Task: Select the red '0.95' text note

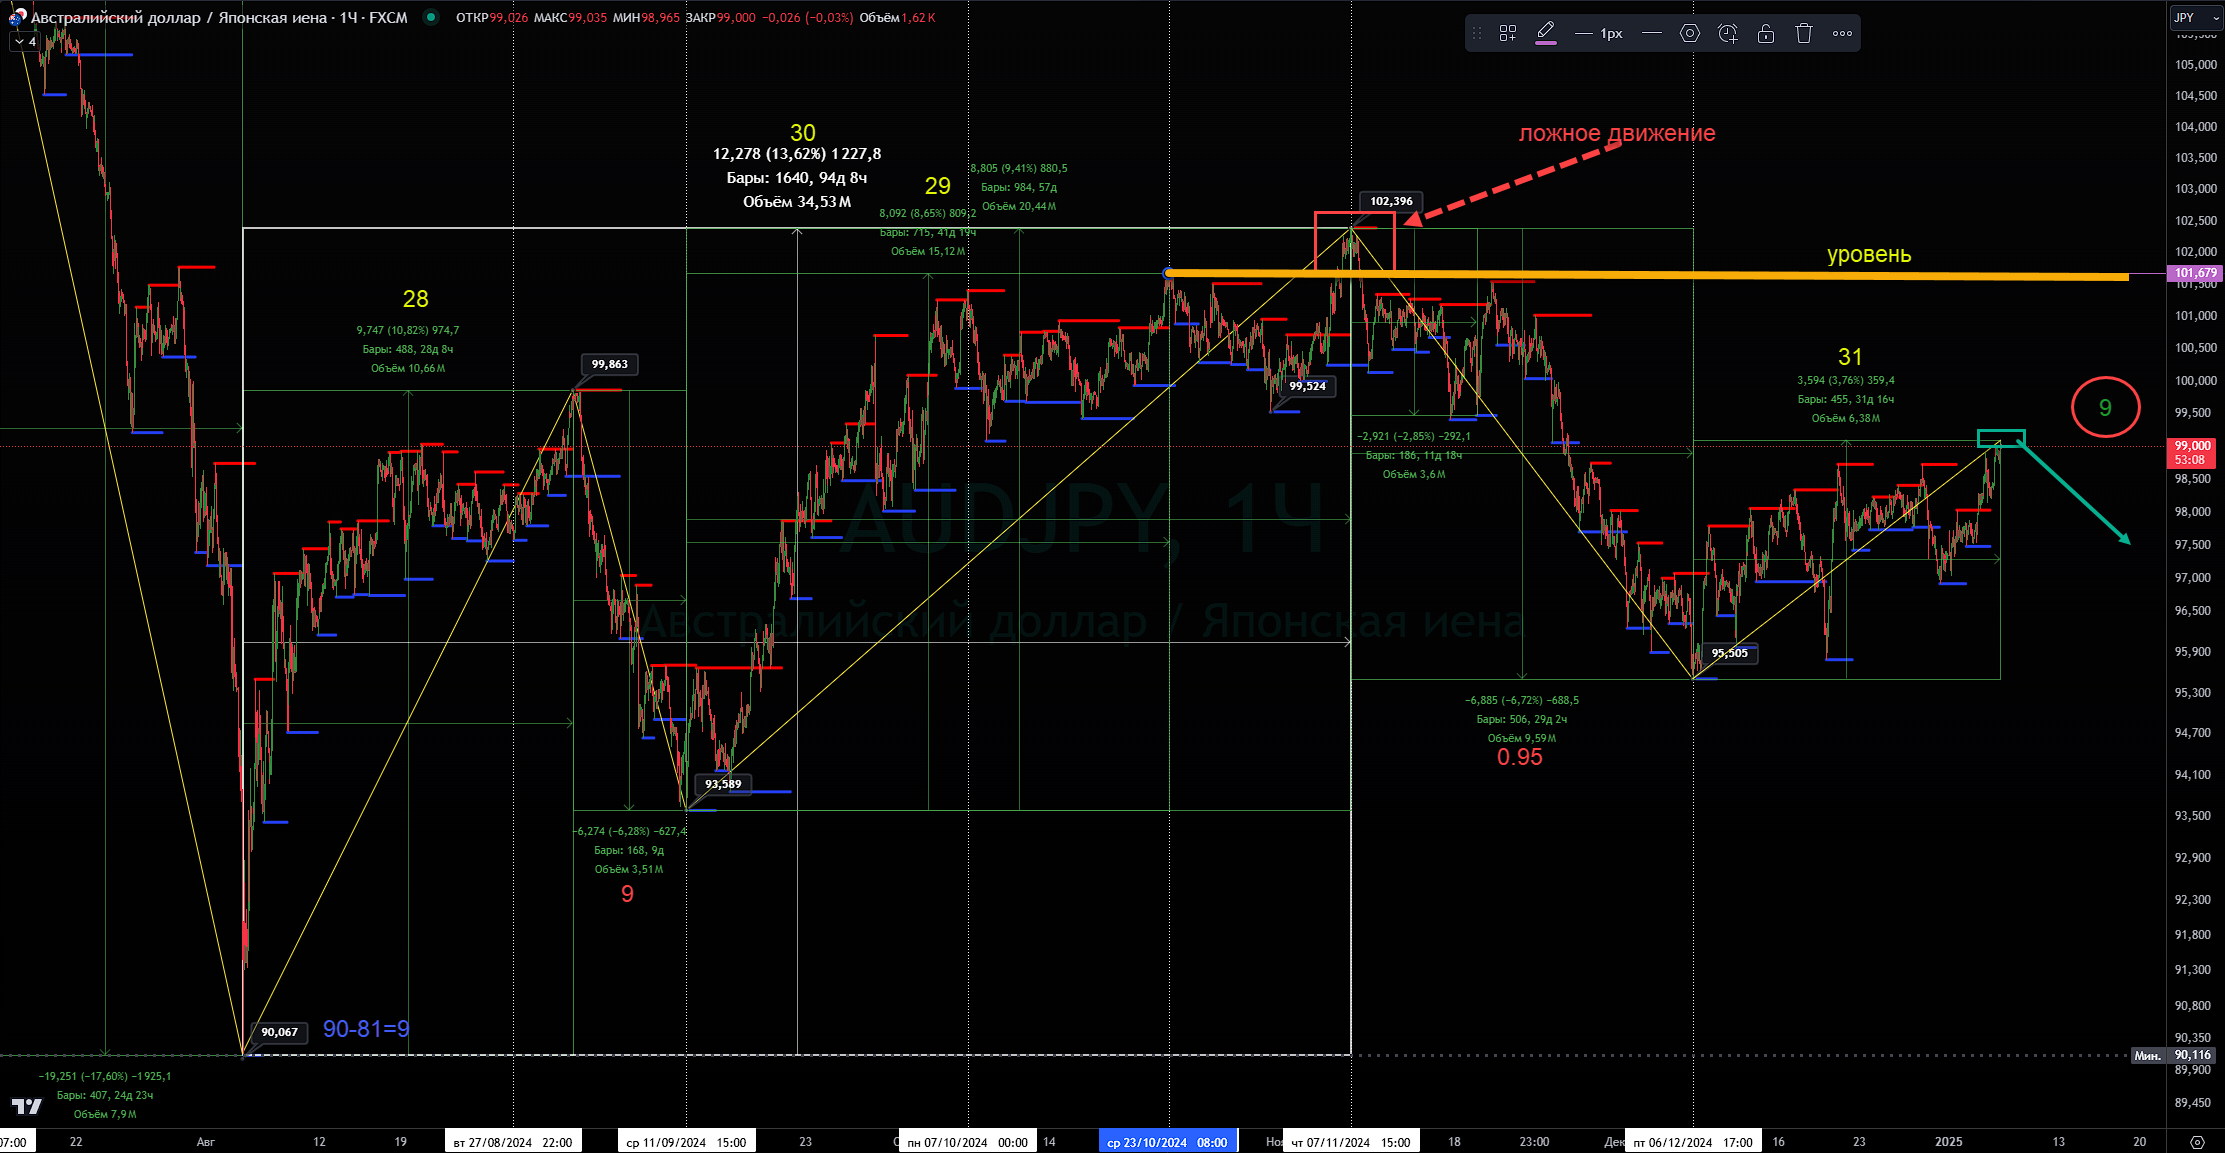Action: coord(1519,757)
